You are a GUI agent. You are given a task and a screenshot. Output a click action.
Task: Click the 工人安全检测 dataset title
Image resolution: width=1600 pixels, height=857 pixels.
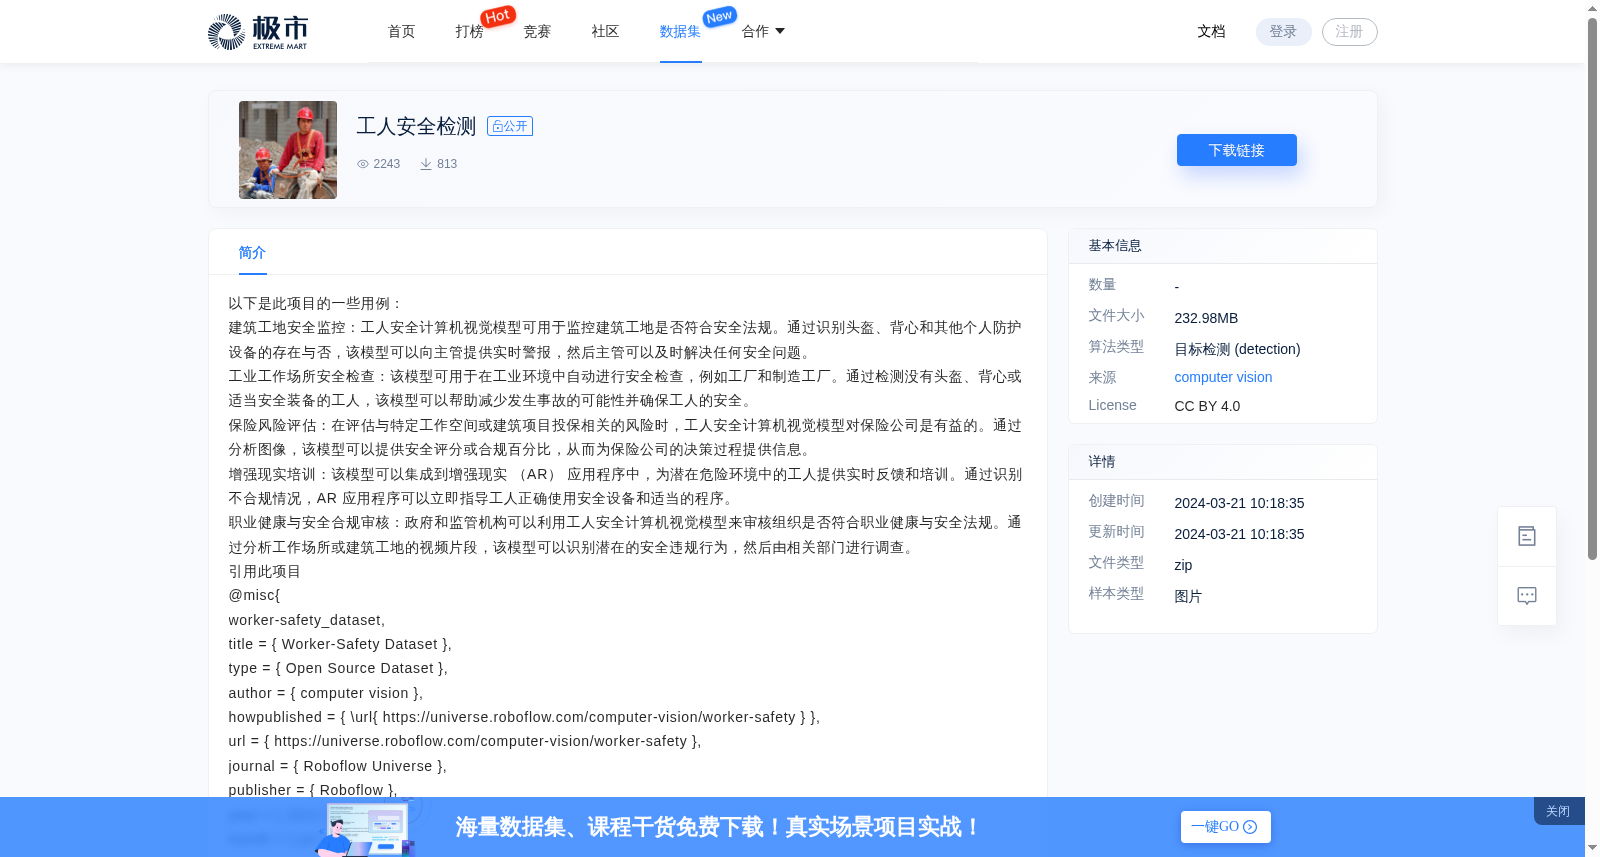point(416,126)
